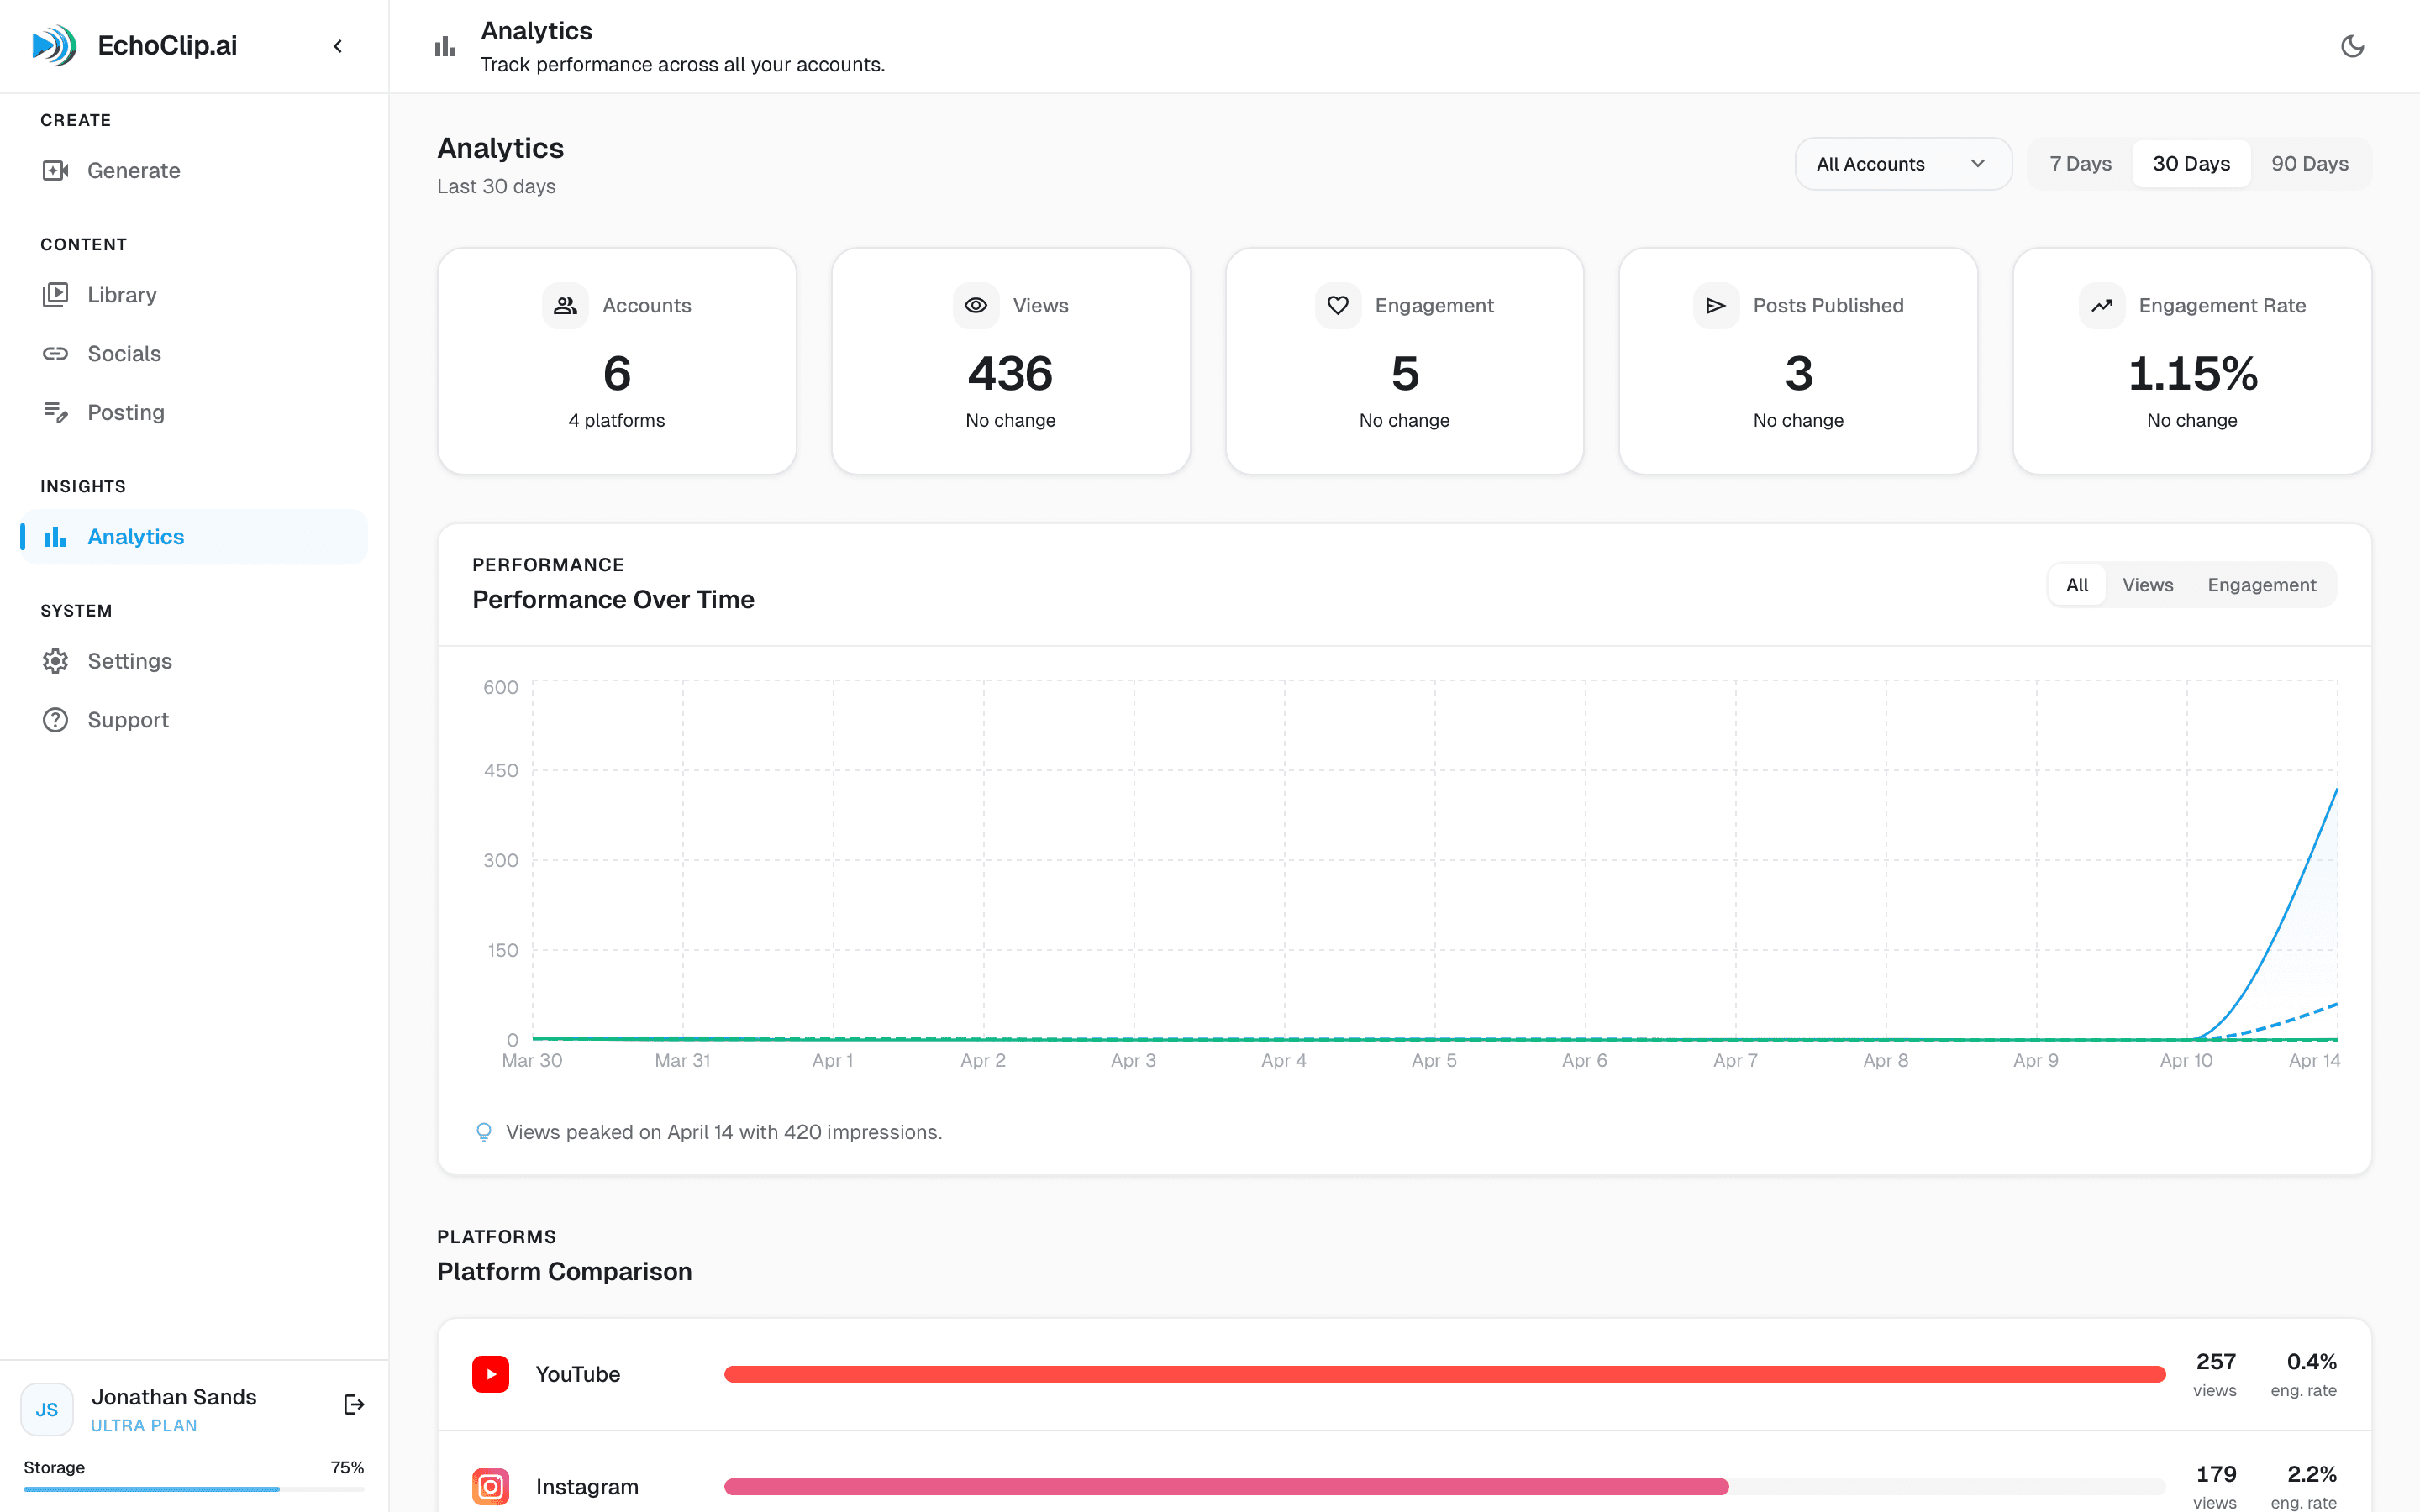Collapse the sidebar with the chevron
Viewport: 2420px width, 1512px height.
337,45
